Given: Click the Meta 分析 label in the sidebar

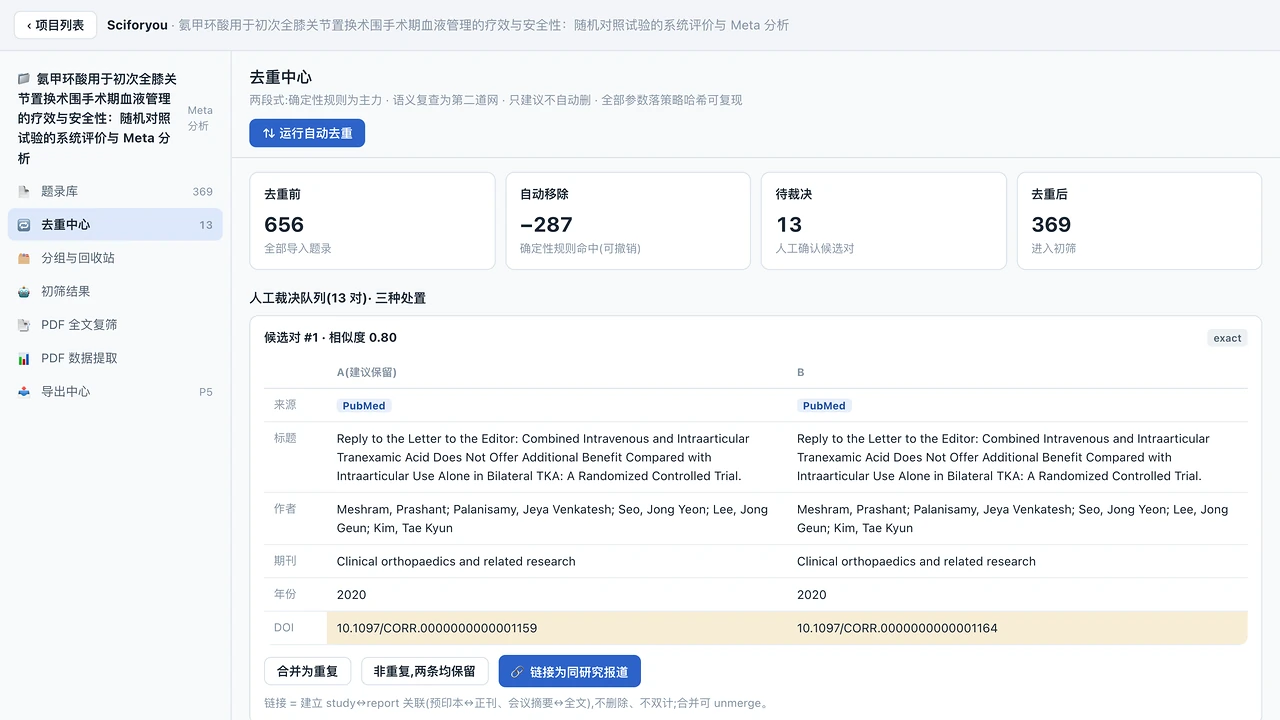Looking at the screenshot, I should pos(200,118).
